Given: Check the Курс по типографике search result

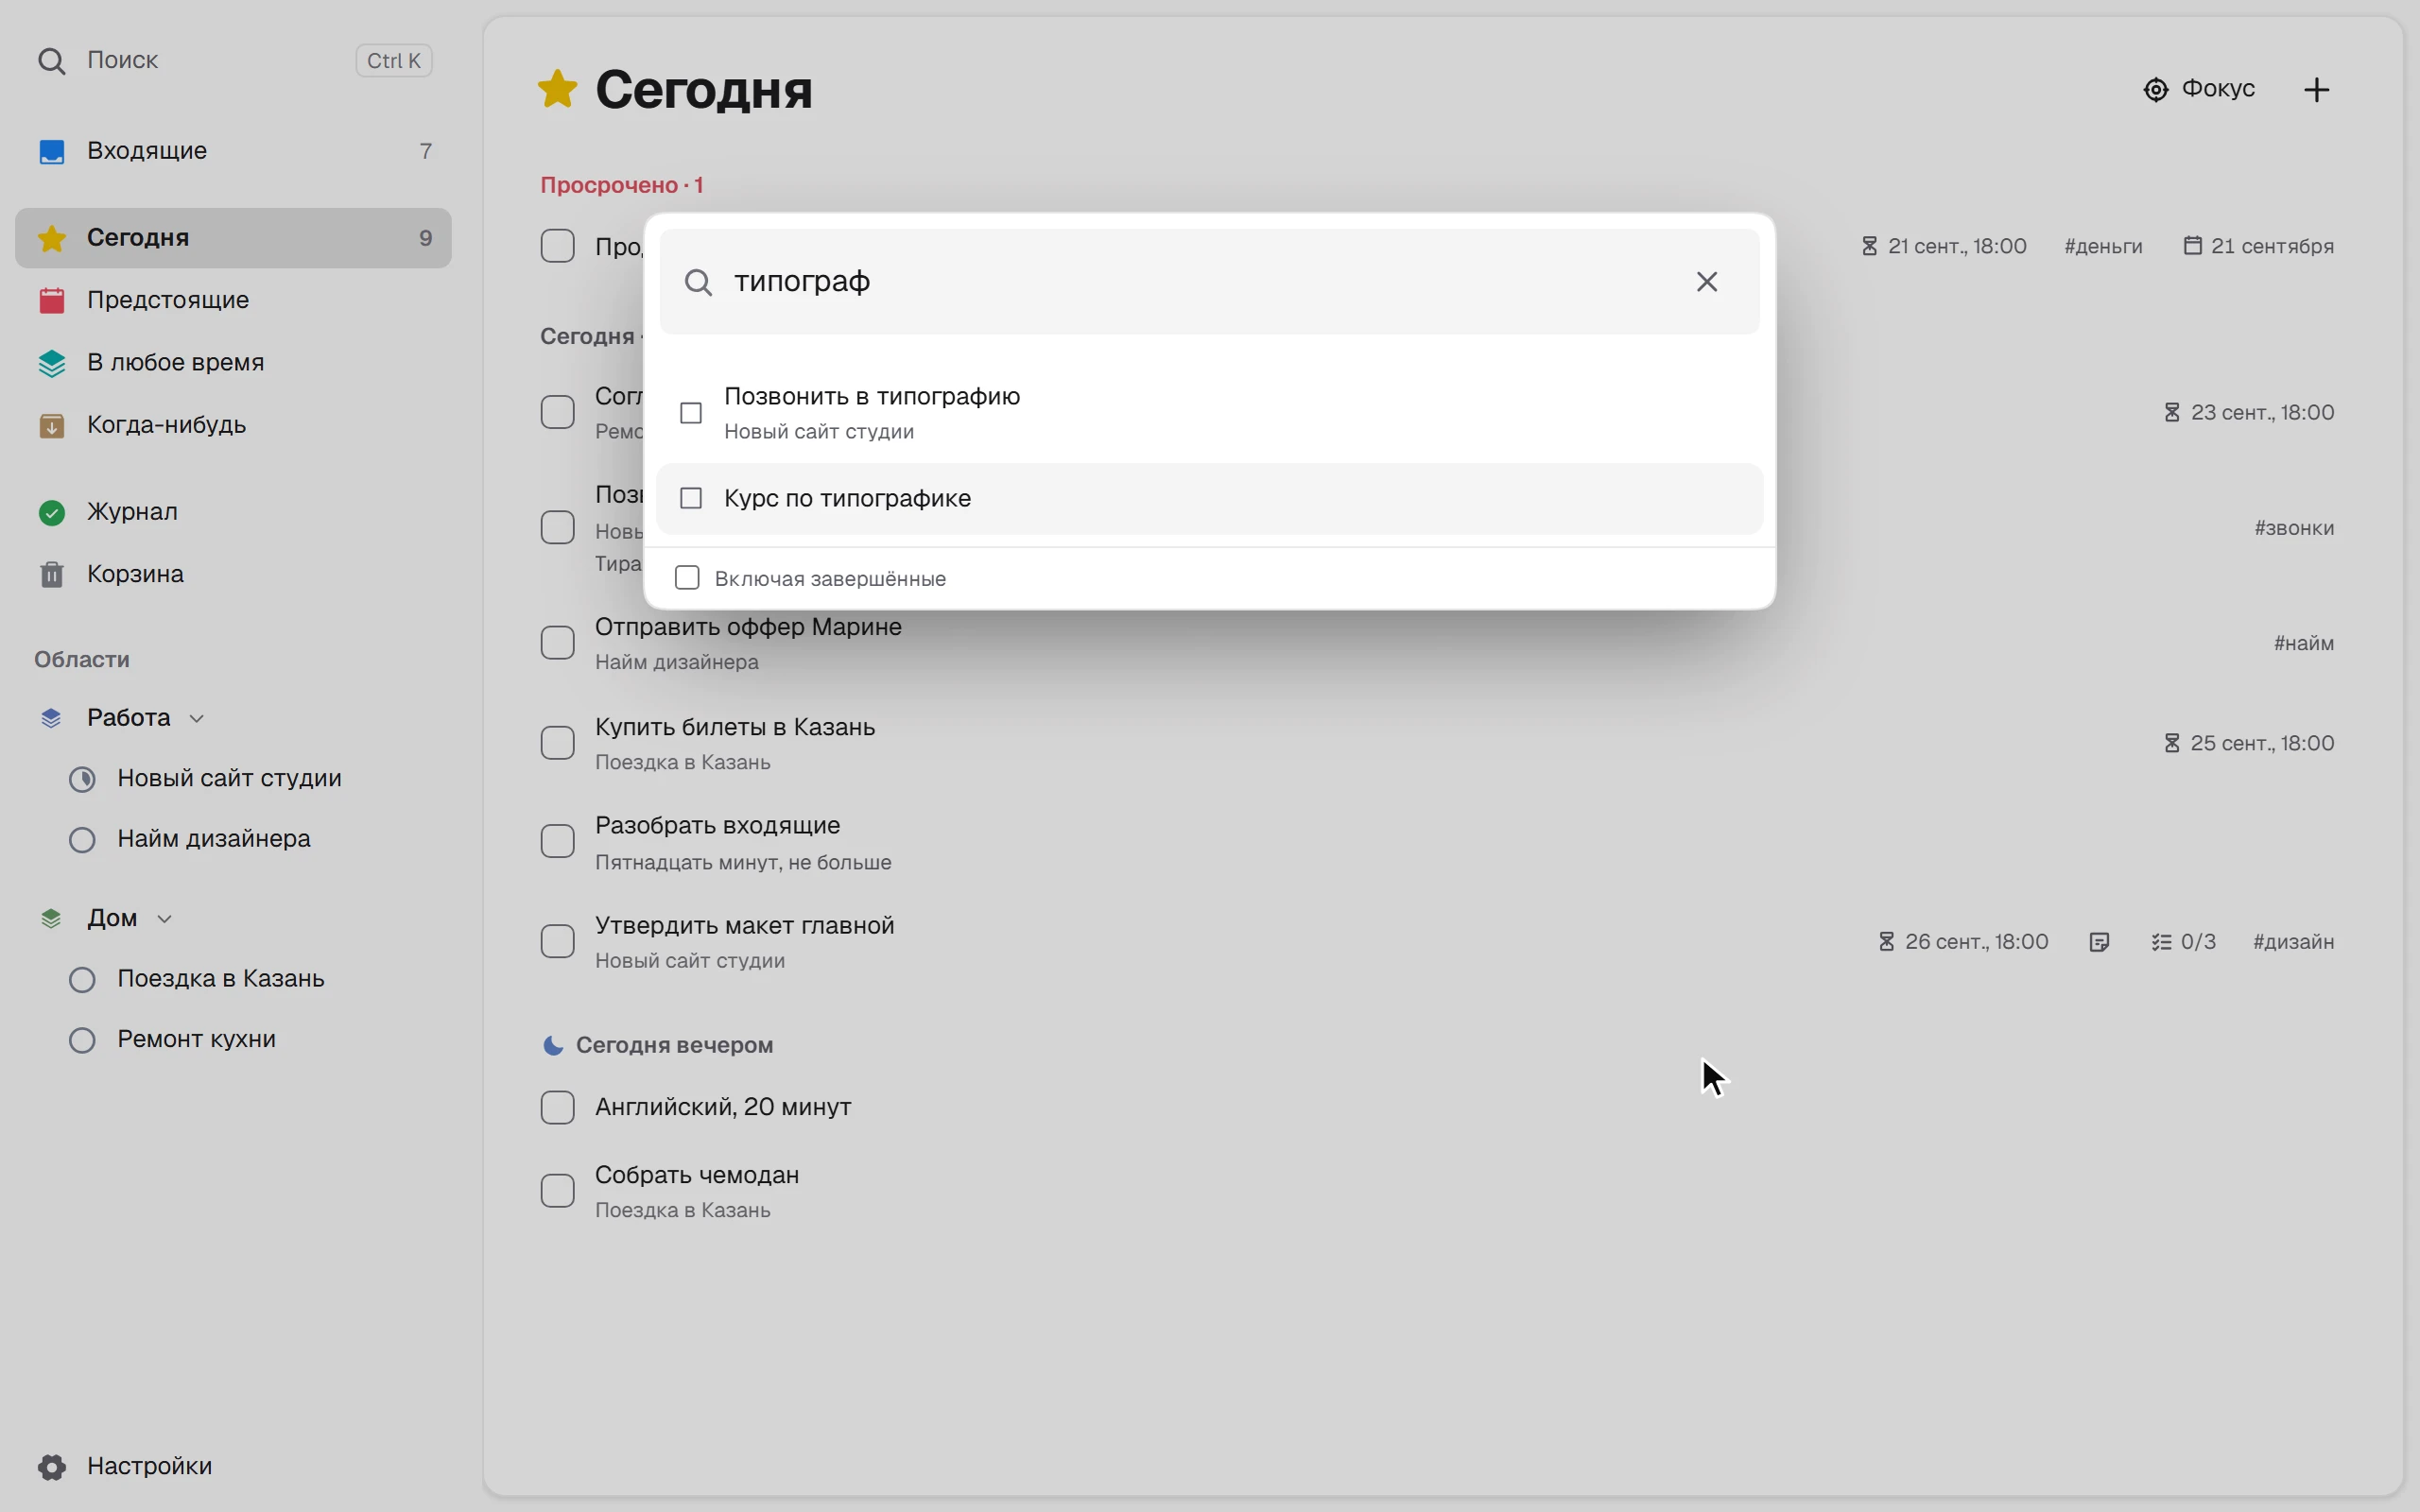Looking at the screenshot, I should click(x=691, y=498).
